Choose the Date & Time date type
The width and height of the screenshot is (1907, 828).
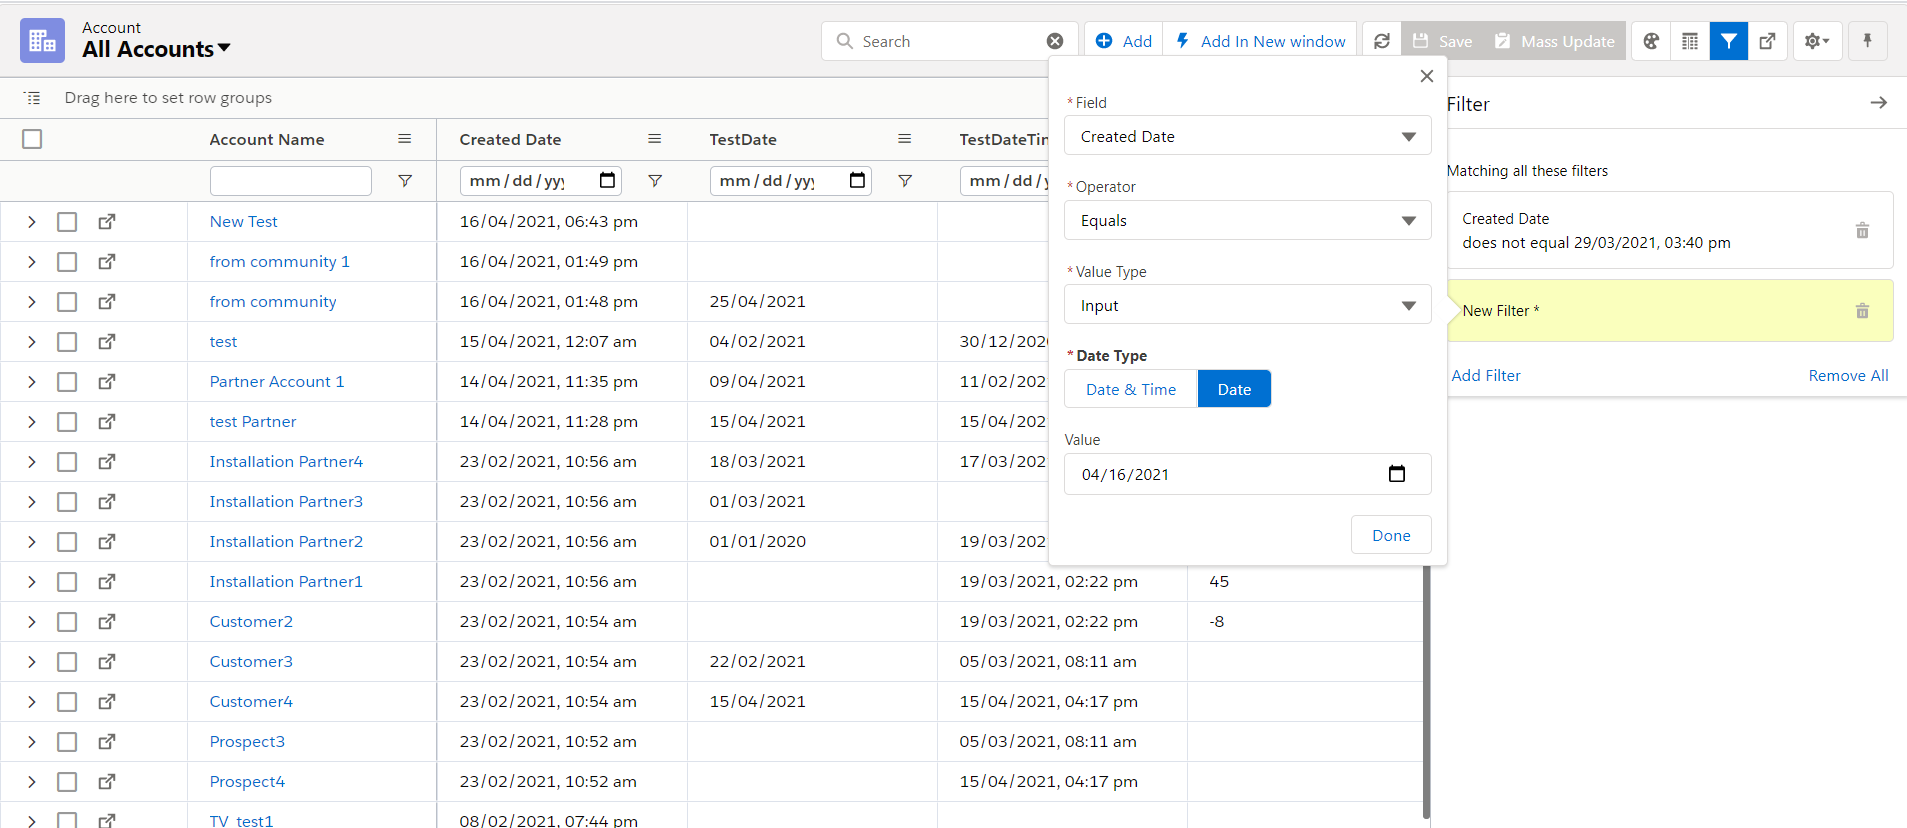pyautogui.click(x=1130, y=389)
